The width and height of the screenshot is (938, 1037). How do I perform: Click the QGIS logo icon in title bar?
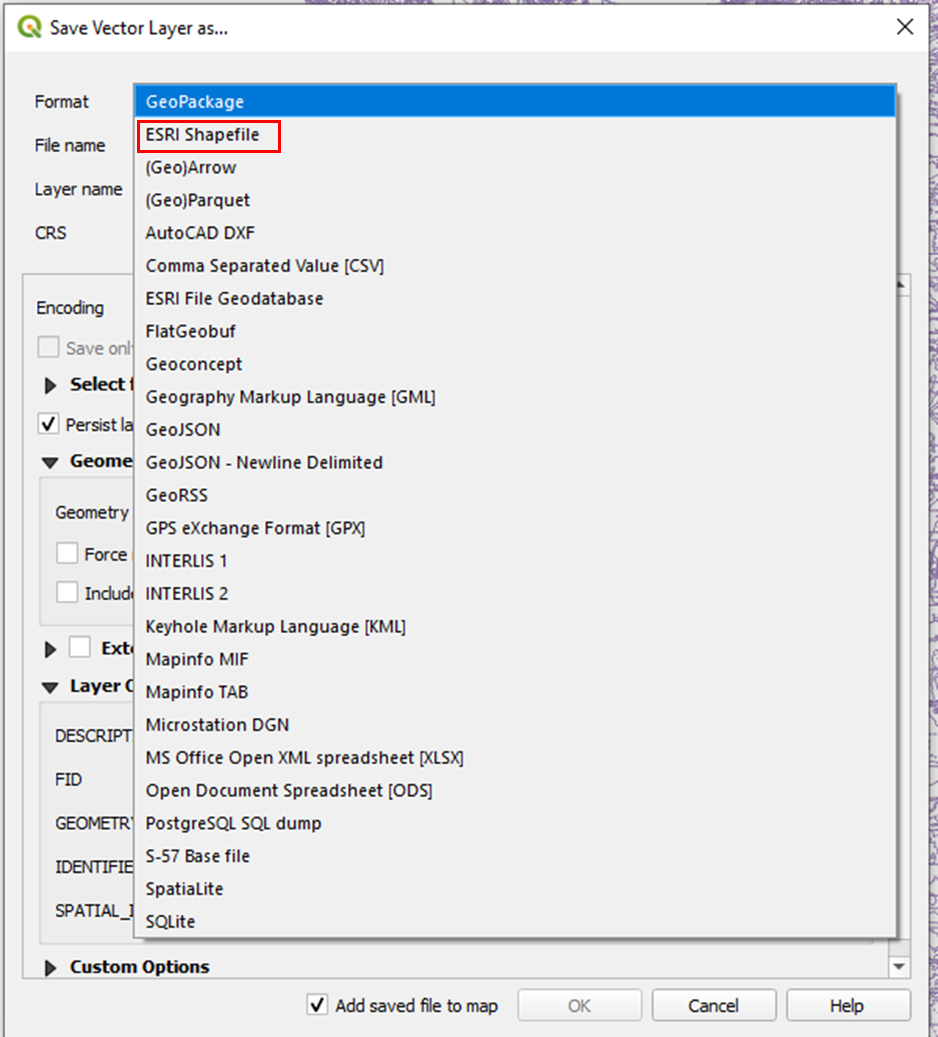29,27
